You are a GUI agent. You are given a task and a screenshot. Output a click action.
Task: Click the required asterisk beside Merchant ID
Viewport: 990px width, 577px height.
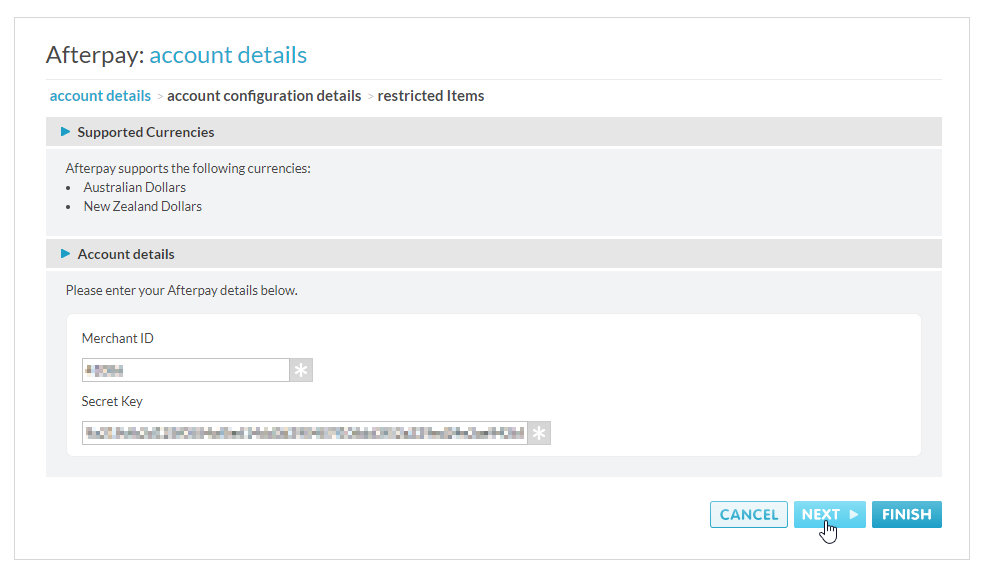point(301,370)
